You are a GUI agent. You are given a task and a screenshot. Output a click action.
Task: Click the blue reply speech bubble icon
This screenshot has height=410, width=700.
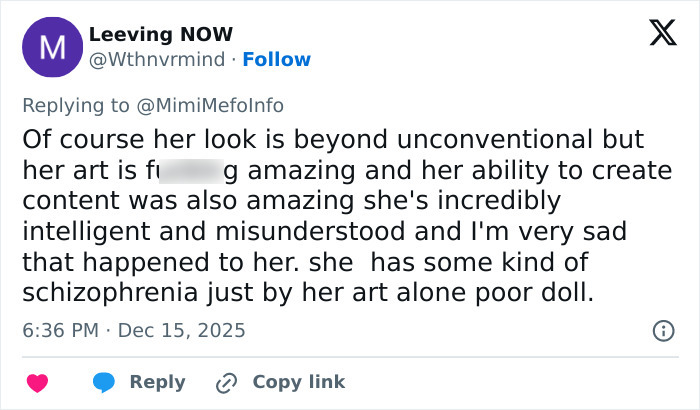pyautogui.click(x=103, y=382)
